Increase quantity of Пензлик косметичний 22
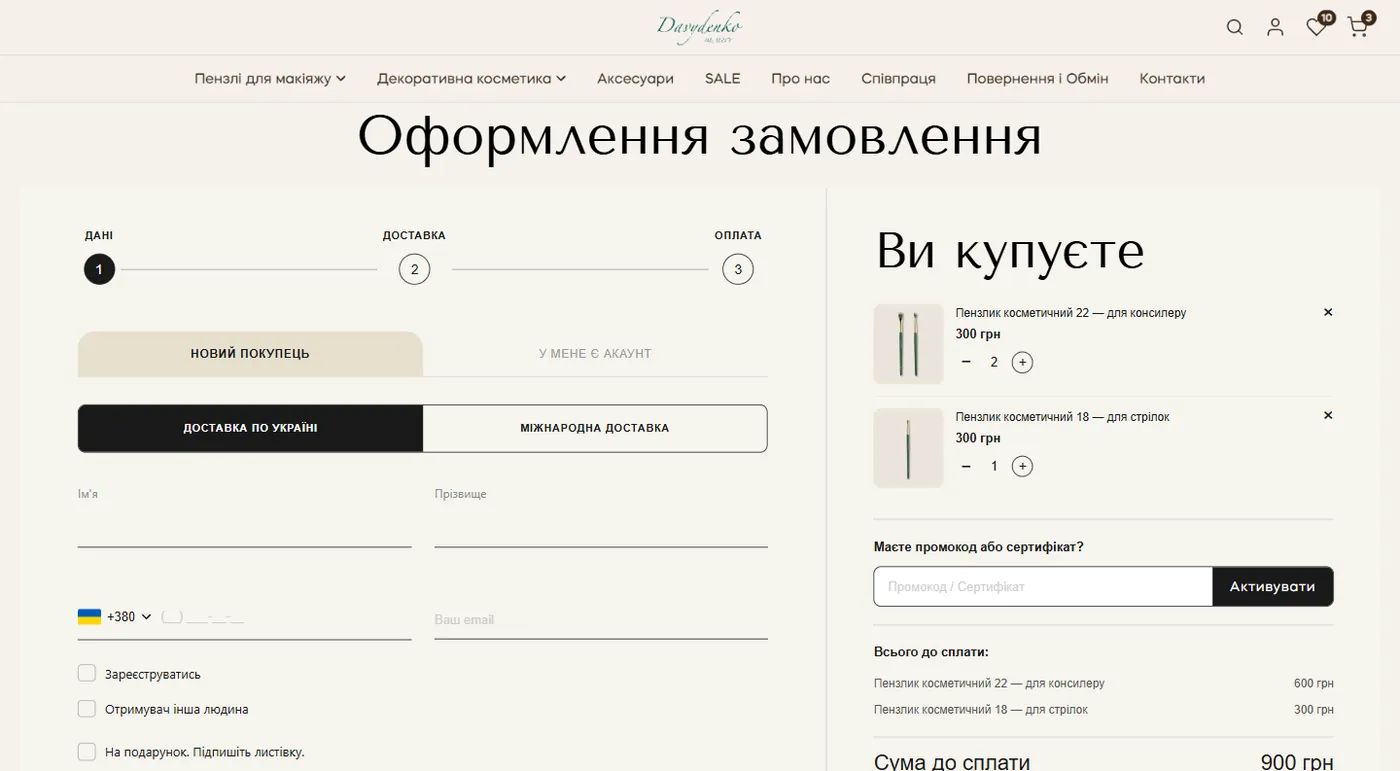 click(1022, 362)
